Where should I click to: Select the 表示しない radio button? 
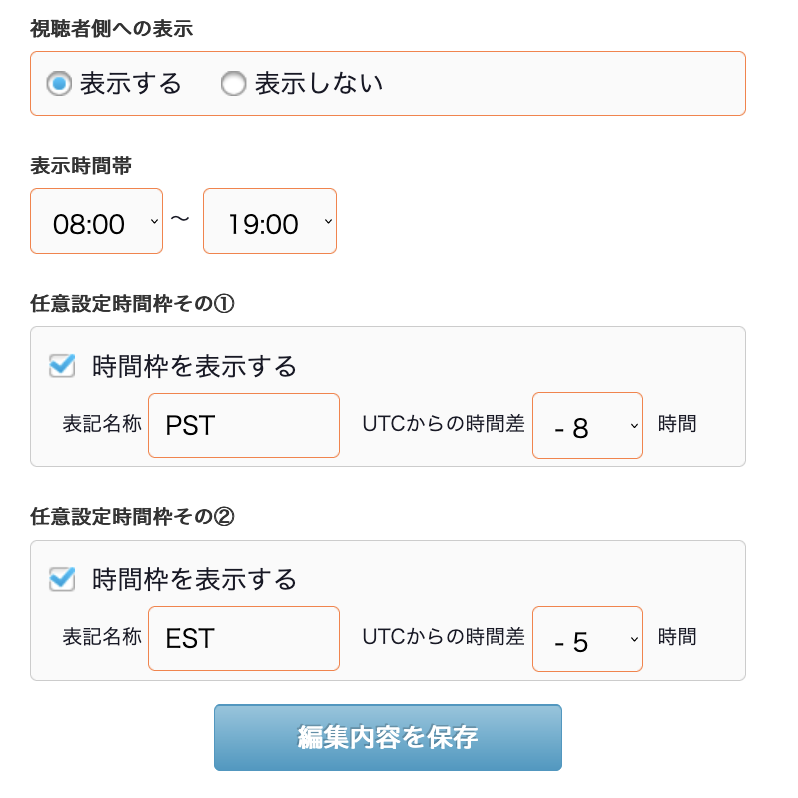(x=234, y=83)
